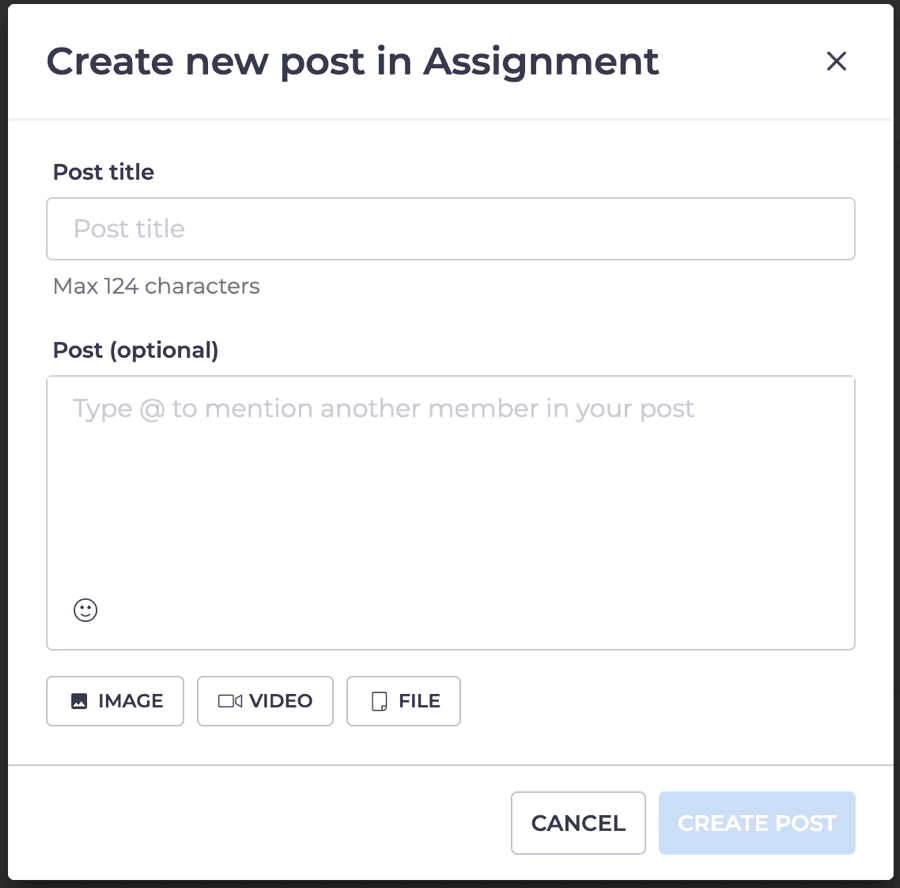Click the 'Type @ to mention' placeholder text

pyautogui.click(x=383, y=408)
